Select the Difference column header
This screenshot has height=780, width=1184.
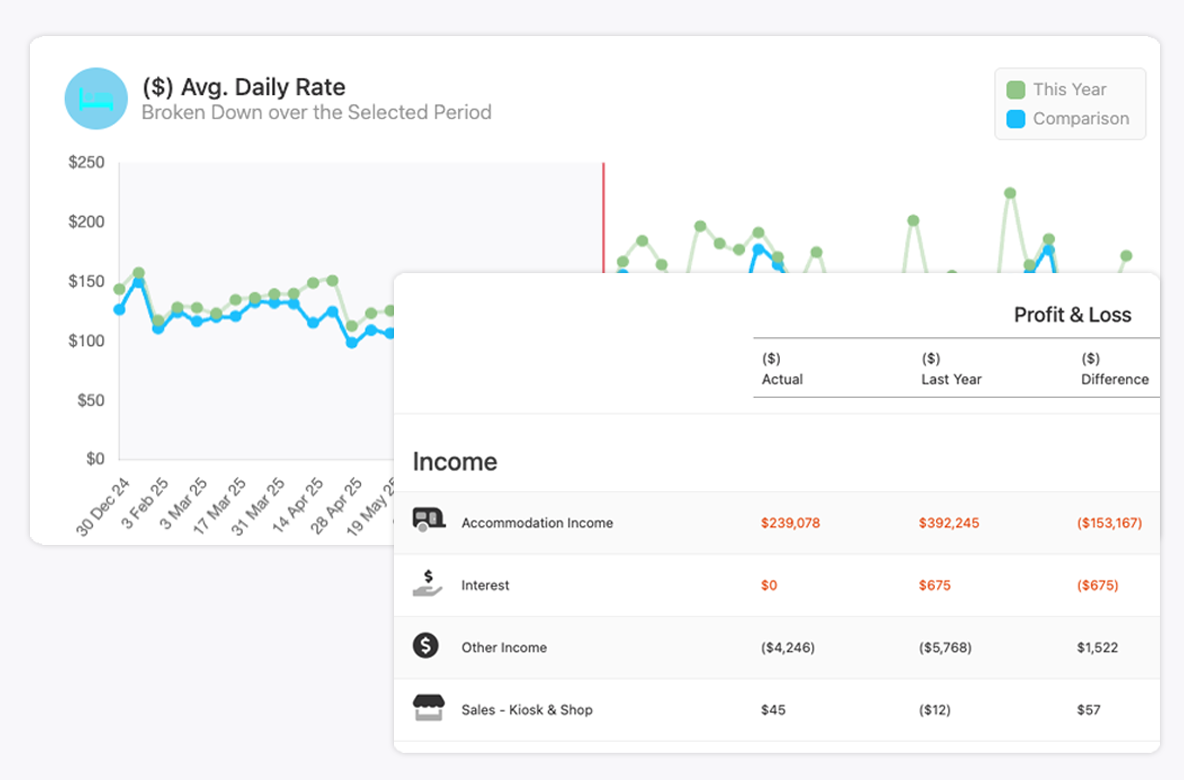[1114, 369]
